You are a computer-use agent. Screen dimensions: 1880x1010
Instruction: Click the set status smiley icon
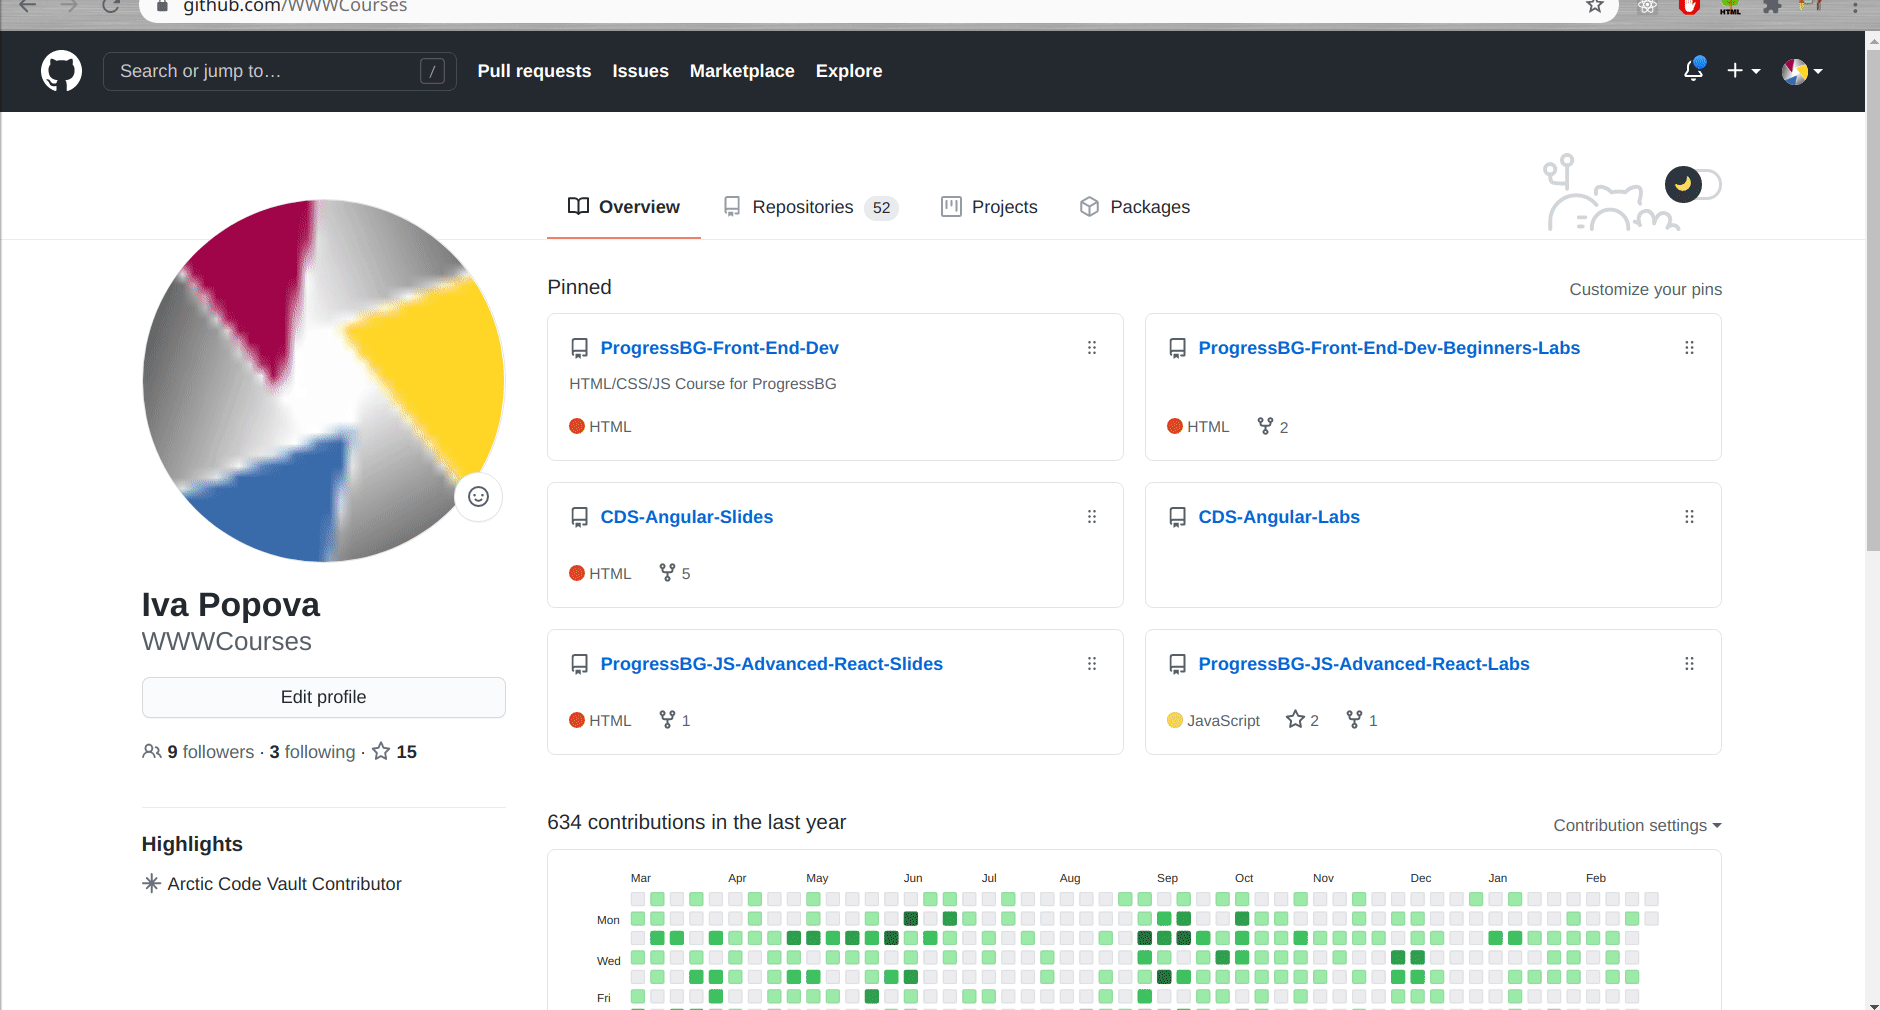[x=478, y=496]
